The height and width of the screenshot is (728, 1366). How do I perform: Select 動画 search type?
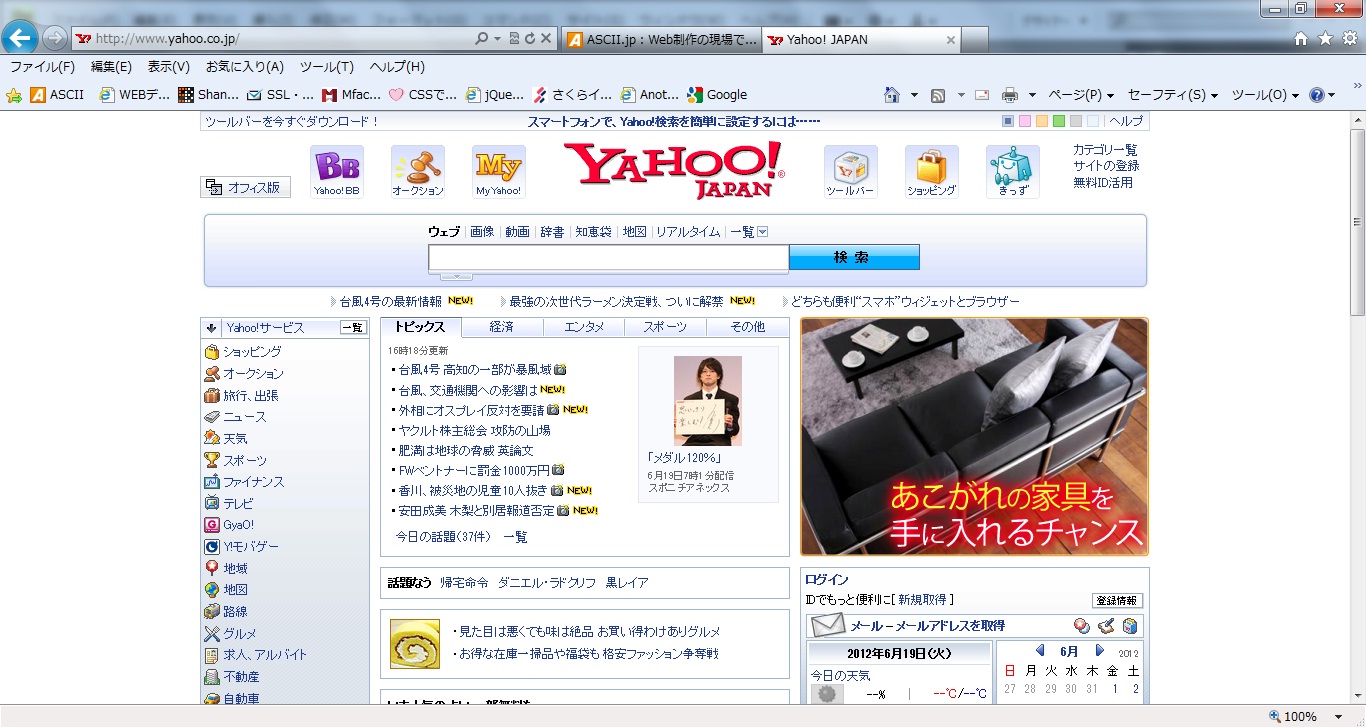[x=517, y=232]
